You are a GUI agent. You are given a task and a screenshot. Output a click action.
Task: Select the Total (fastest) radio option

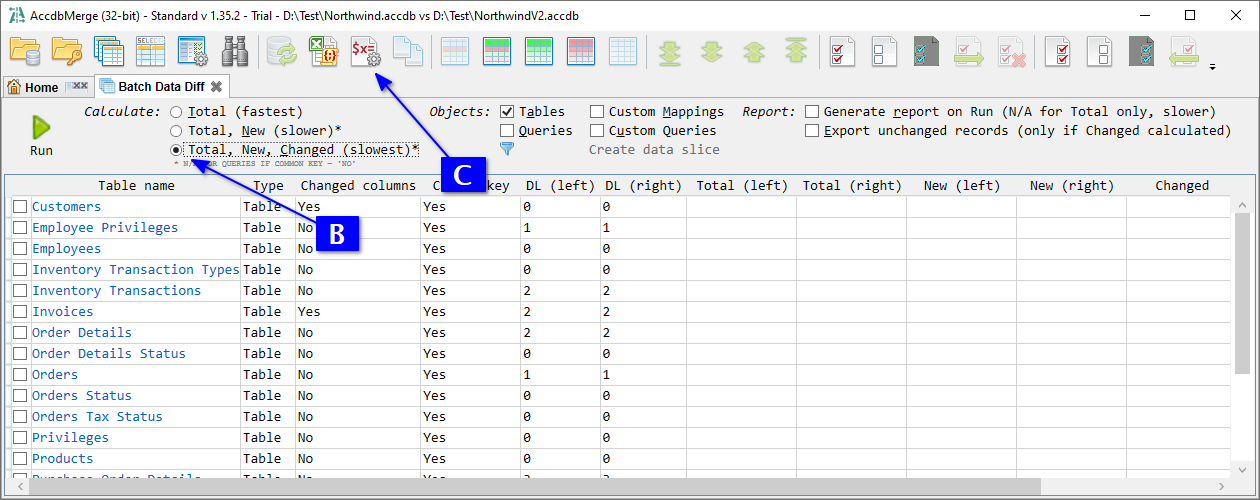coord(176,112)
